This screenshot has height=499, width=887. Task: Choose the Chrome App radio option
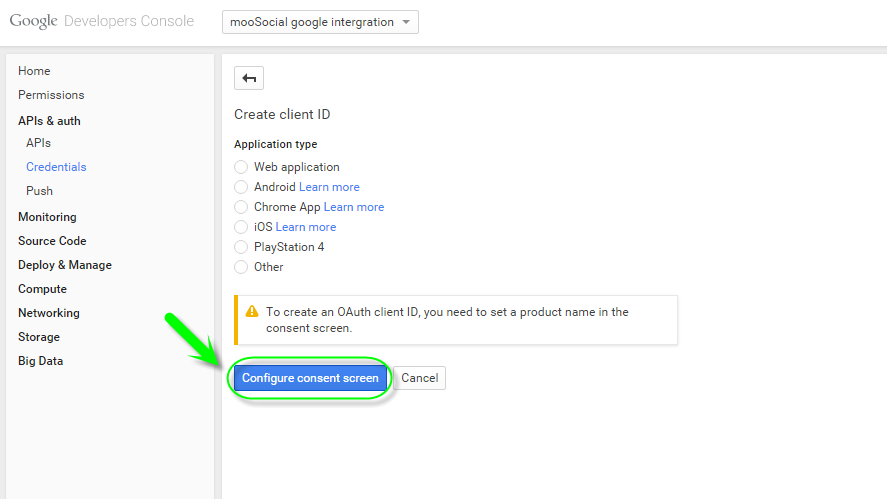click(241, 207)
